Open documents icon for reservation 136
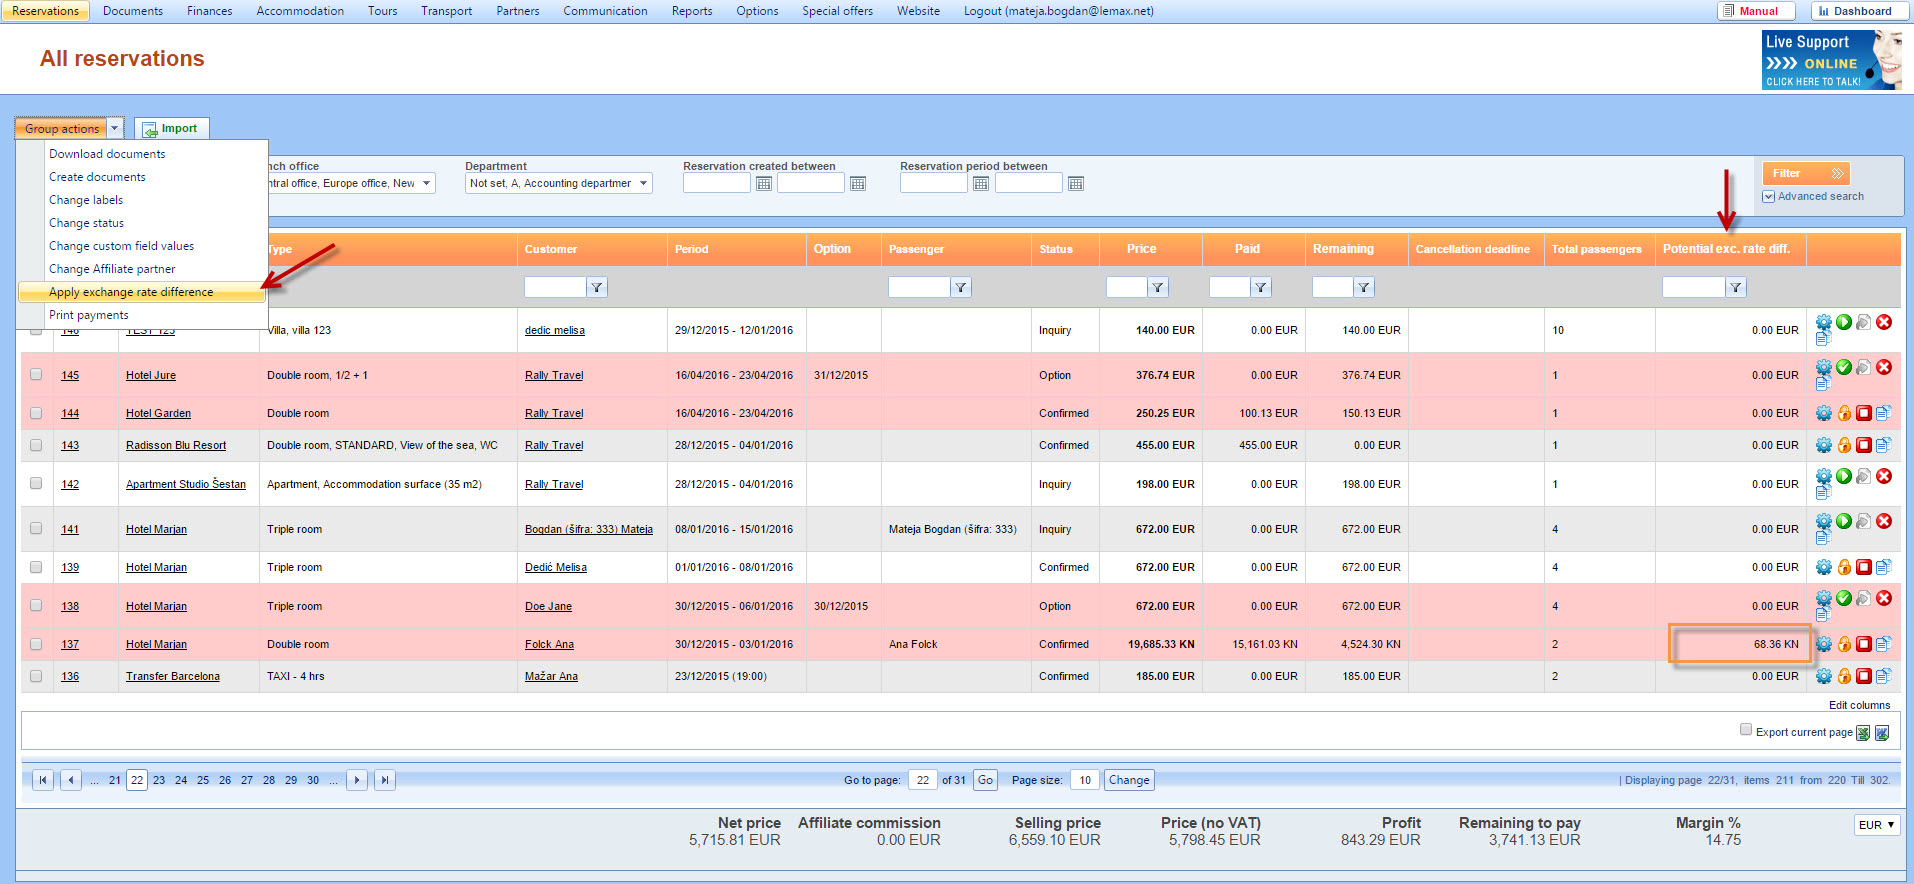The width and height of the screenshot is (1914, 884). click(1883, 676)
